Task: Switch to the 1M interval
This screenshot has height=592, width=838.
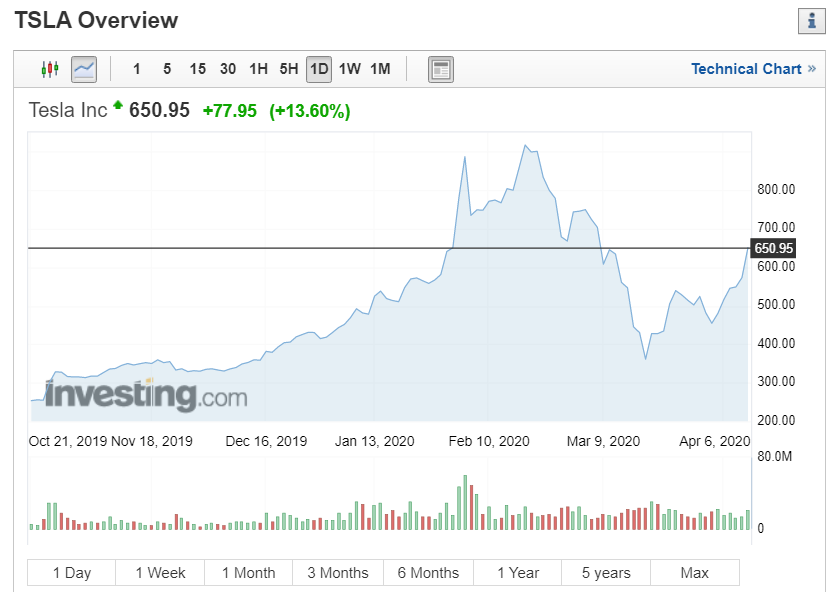Action: [x=380, y=69]
